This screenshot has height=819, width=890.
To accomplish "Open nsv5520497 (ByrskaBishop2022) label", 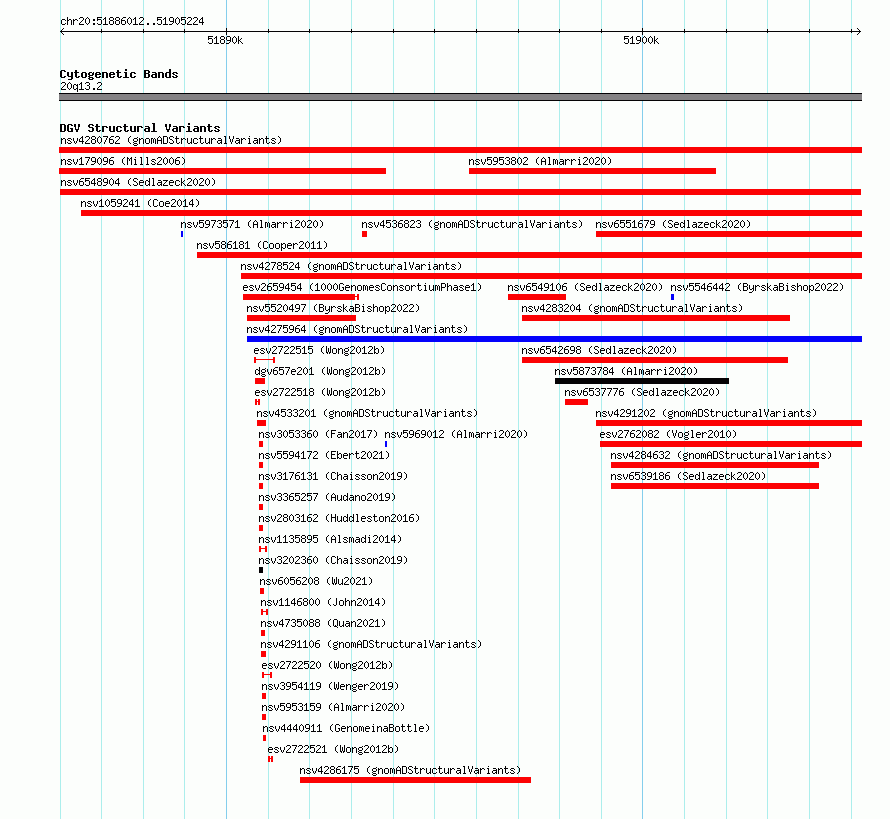I will pyautogui.click(x=333, y=308).
